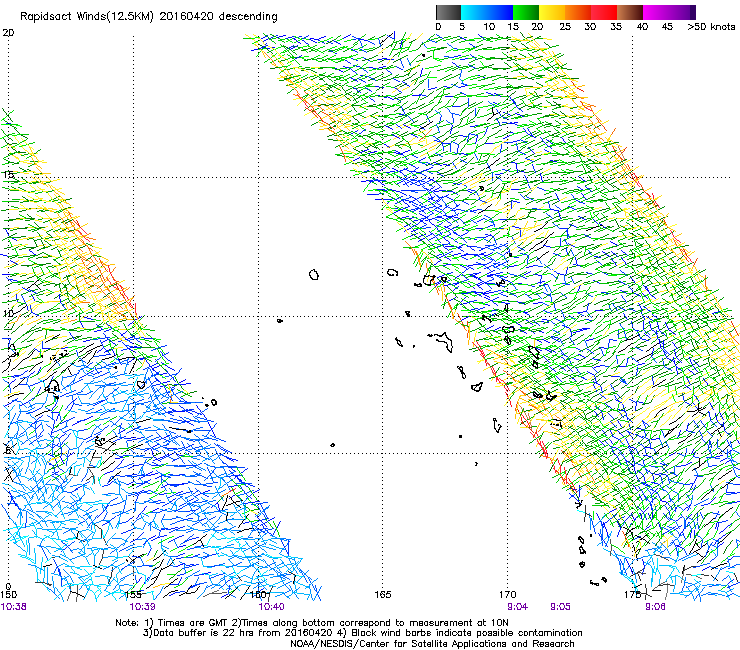740x650 pixels.
Task: Click the '>50 knots' legend label
Action: click(x=711, y=27)
